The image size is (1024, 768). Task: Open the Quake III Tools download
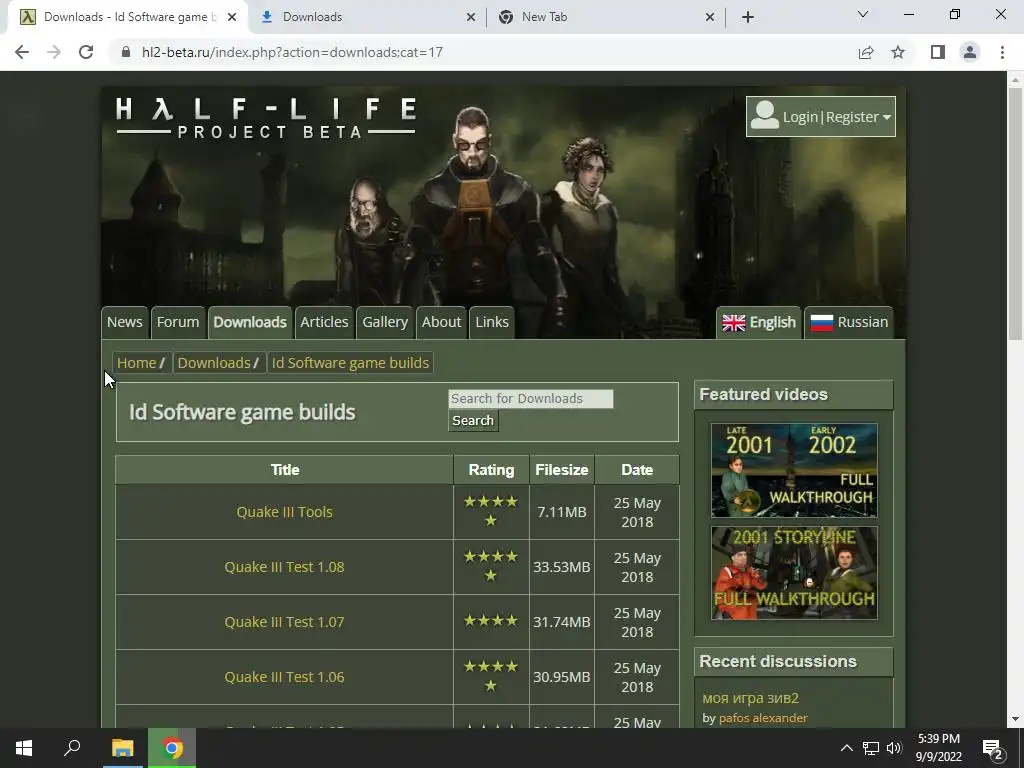(285, 512)
